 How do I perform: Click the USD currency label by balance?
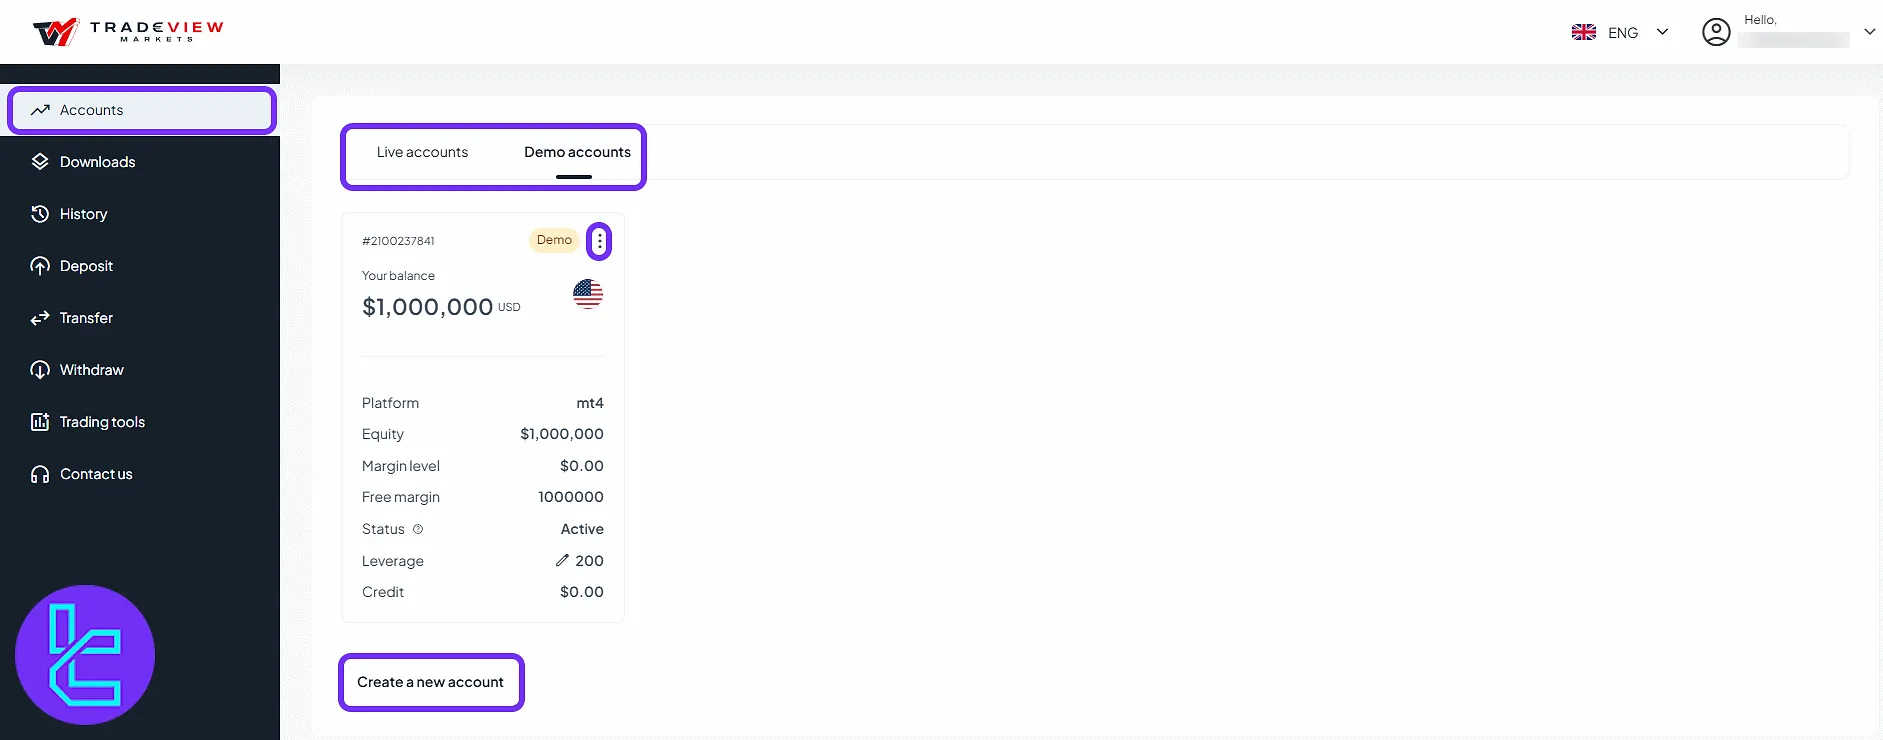click(509, 308)
